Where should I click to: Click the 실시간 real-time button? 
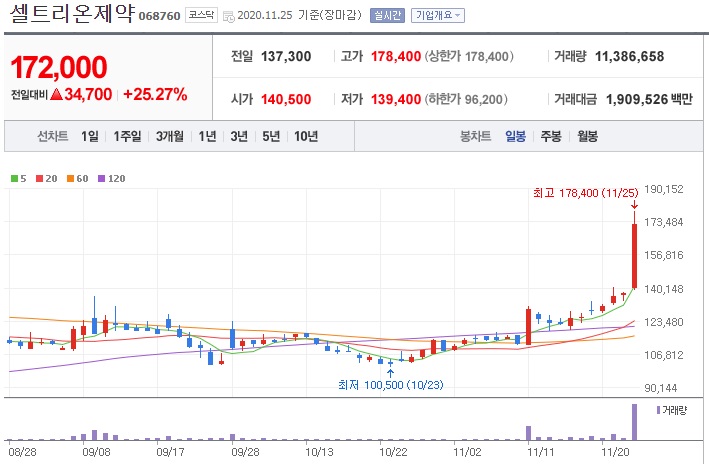(x=387, y=15)
